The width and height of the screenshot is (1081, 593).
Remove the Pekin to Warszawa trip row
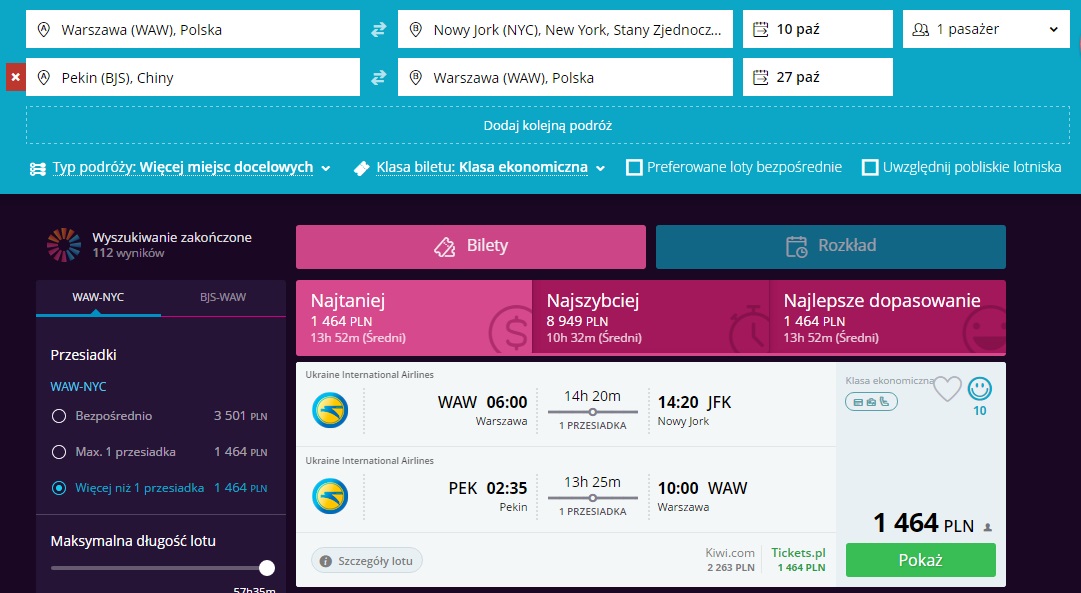coord(15,77)
